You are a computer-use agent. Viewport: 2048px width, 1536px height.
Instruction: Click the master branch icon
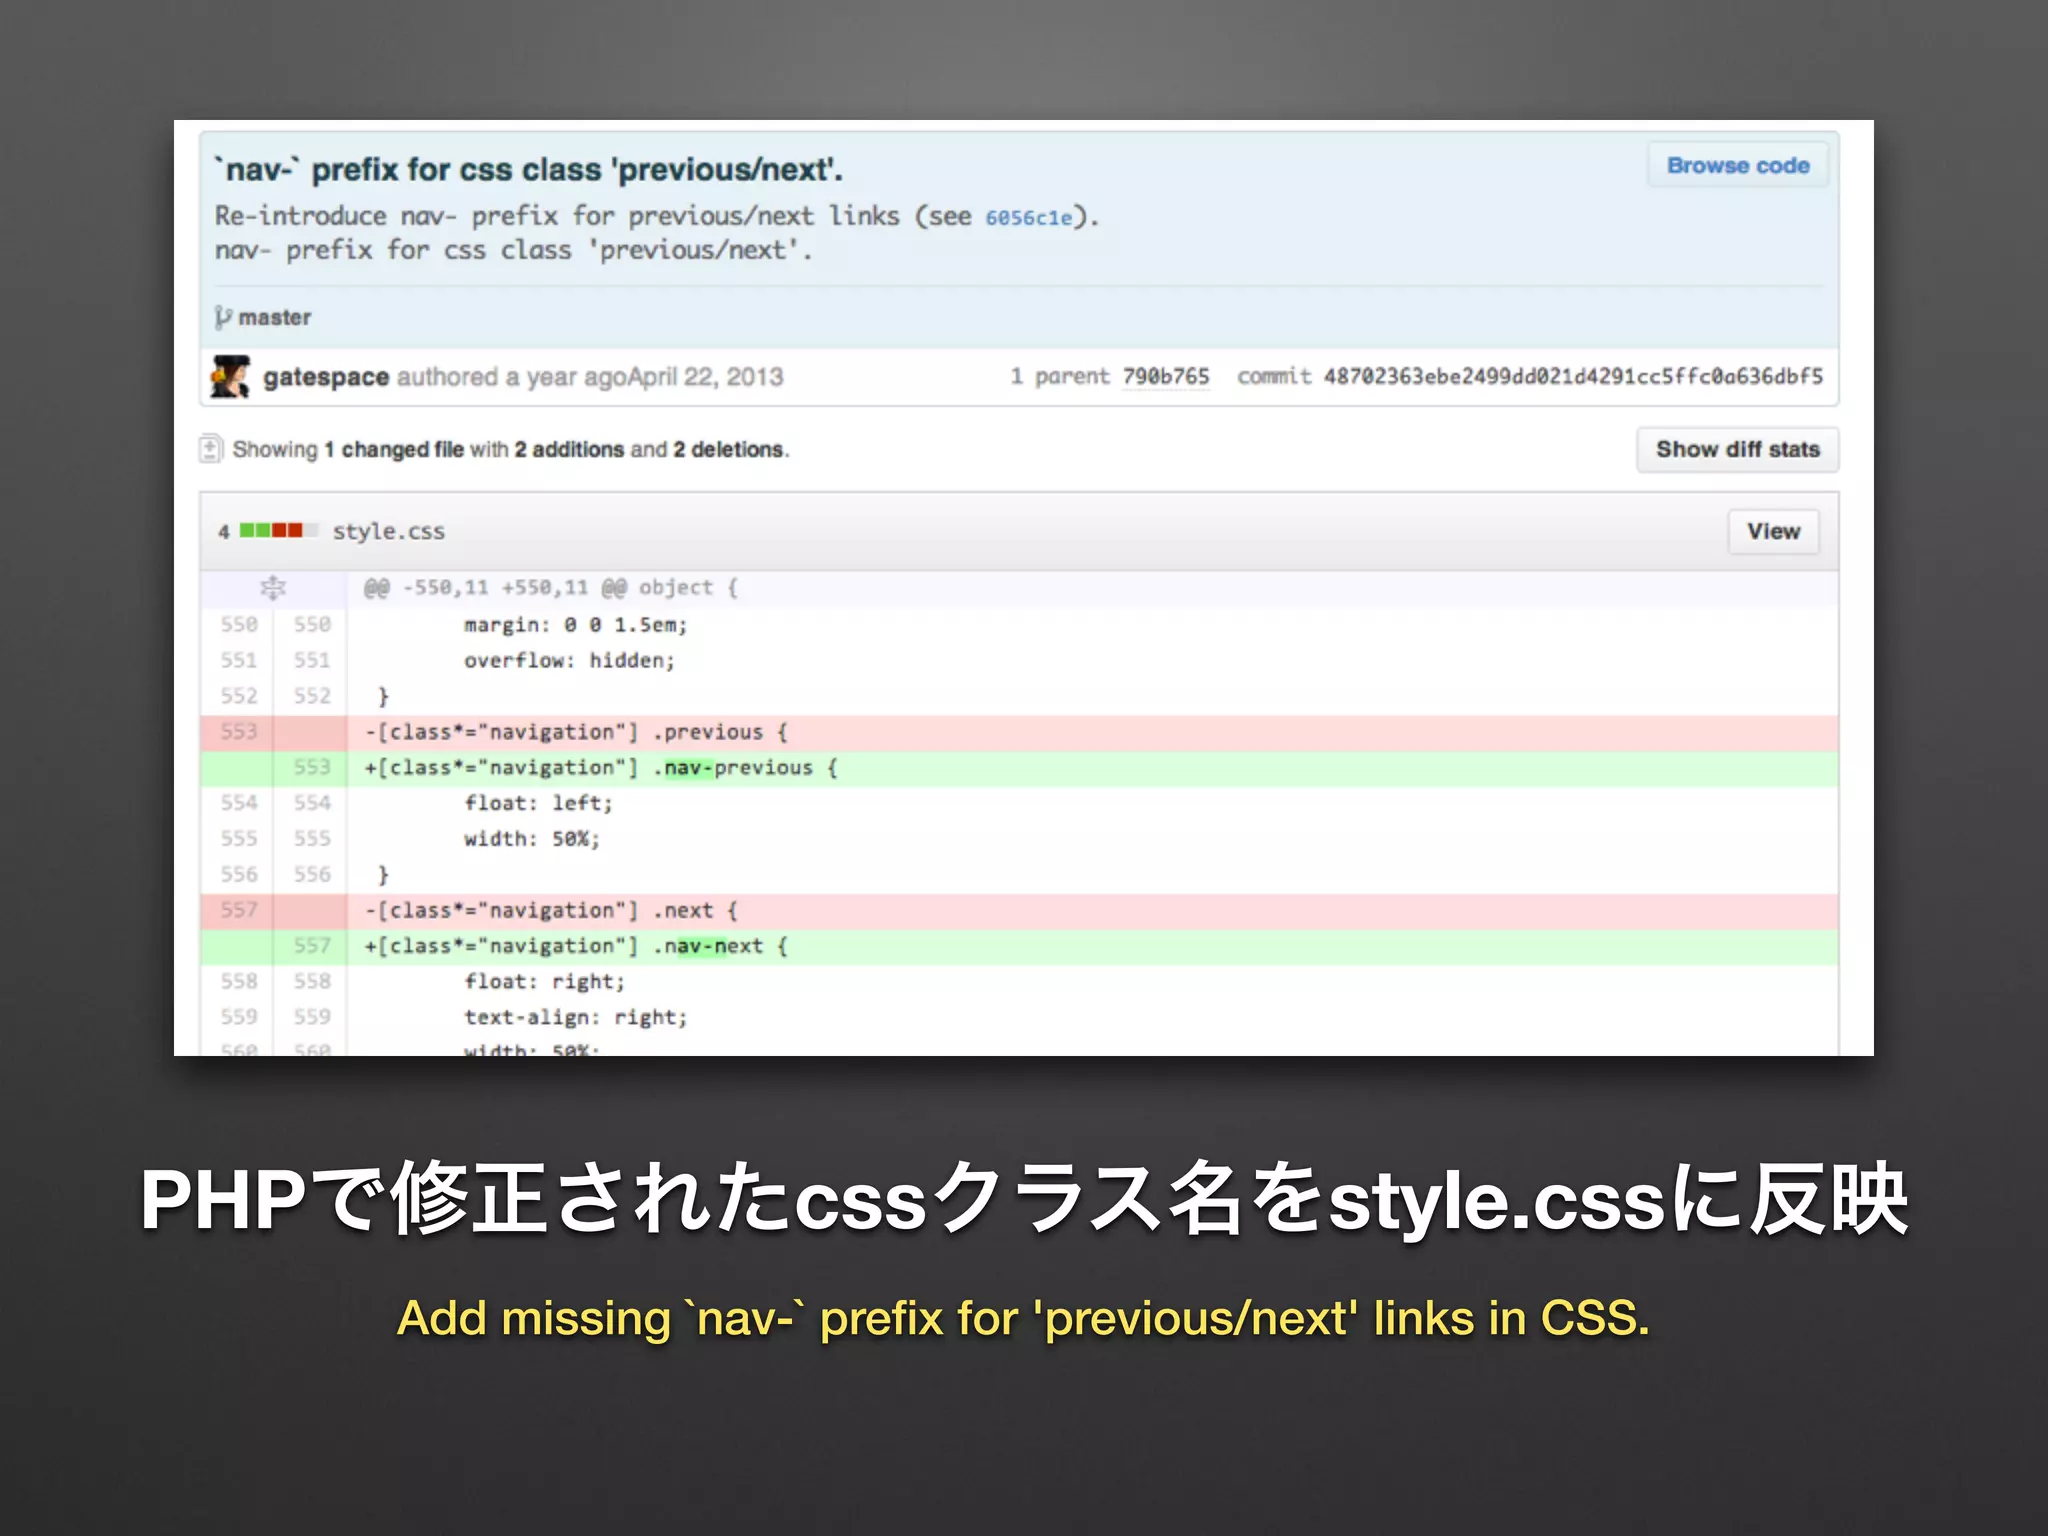pos(223,318)
